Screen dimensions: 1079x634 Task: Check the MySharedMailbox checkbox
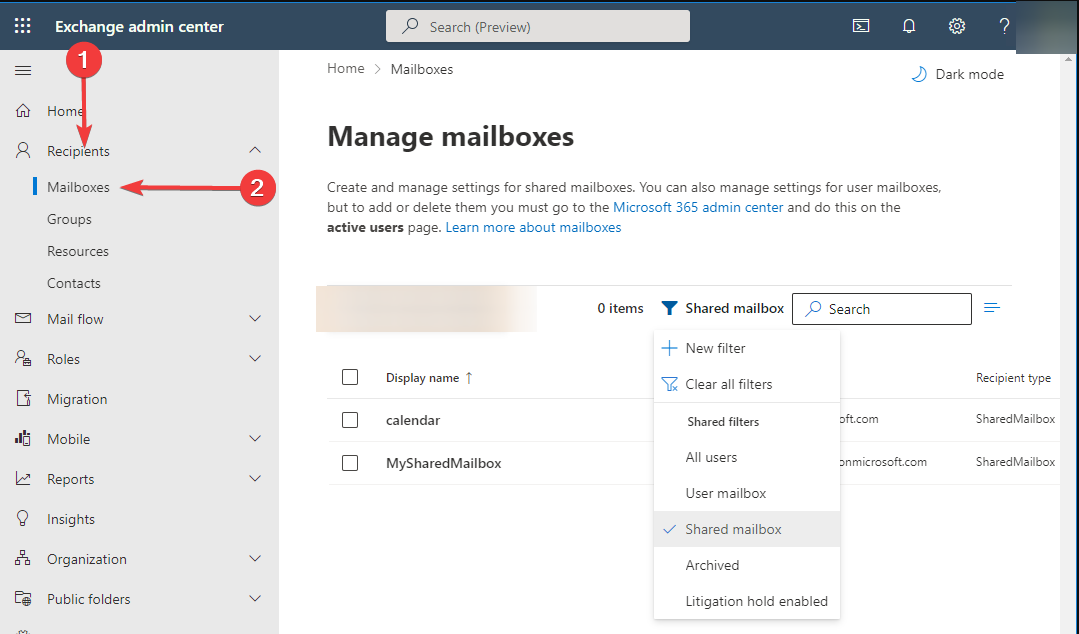coord(350,463)
